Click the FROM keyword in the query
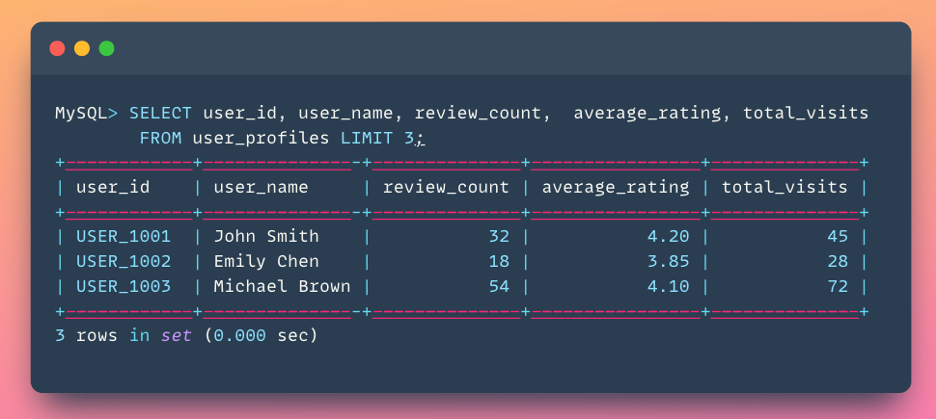936x420 pixels. [x=161, y=138]
